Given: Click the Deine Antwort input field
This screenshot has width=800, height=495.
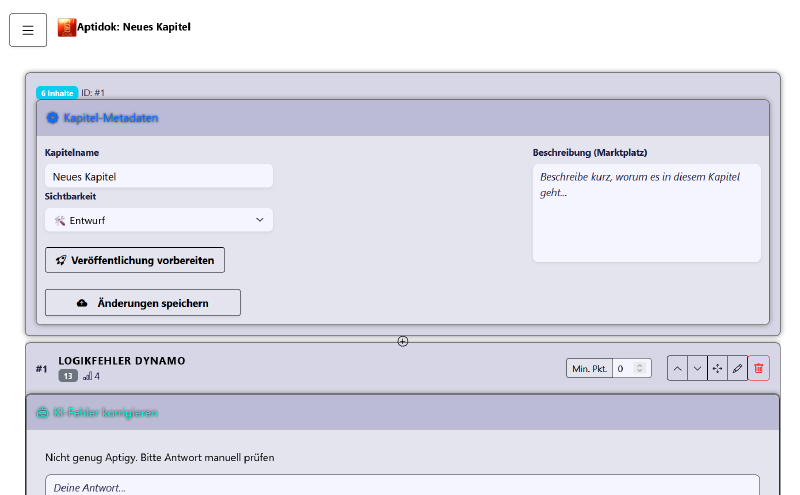Looking at the screenshot, I should (x=403, y=486).
